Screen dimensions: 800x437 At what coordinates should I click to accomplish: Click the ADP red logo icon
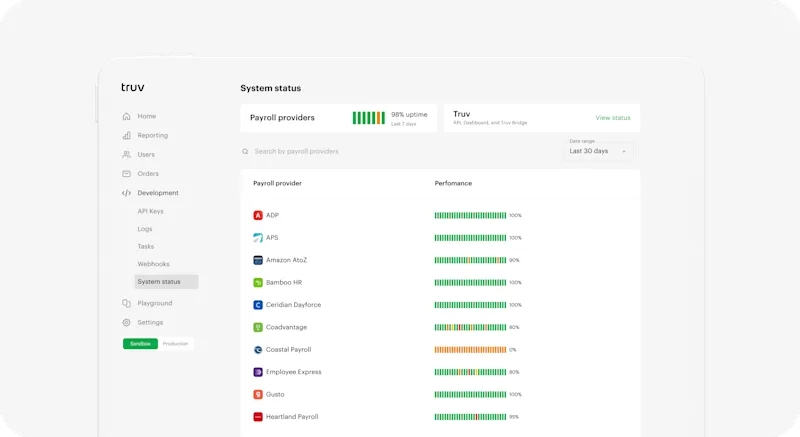click(258, 215)
